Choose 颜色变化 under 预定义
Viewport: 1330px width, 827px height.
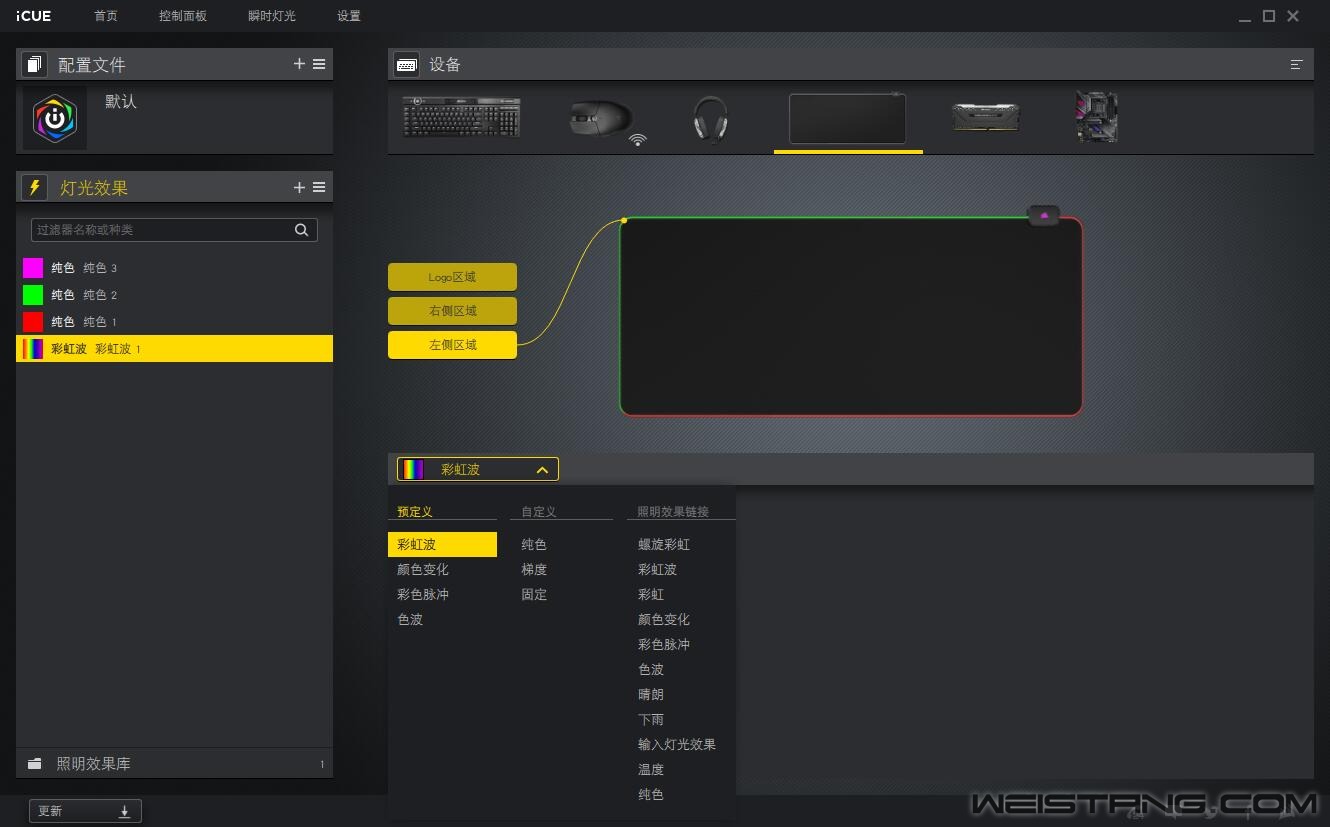[423, 570]
